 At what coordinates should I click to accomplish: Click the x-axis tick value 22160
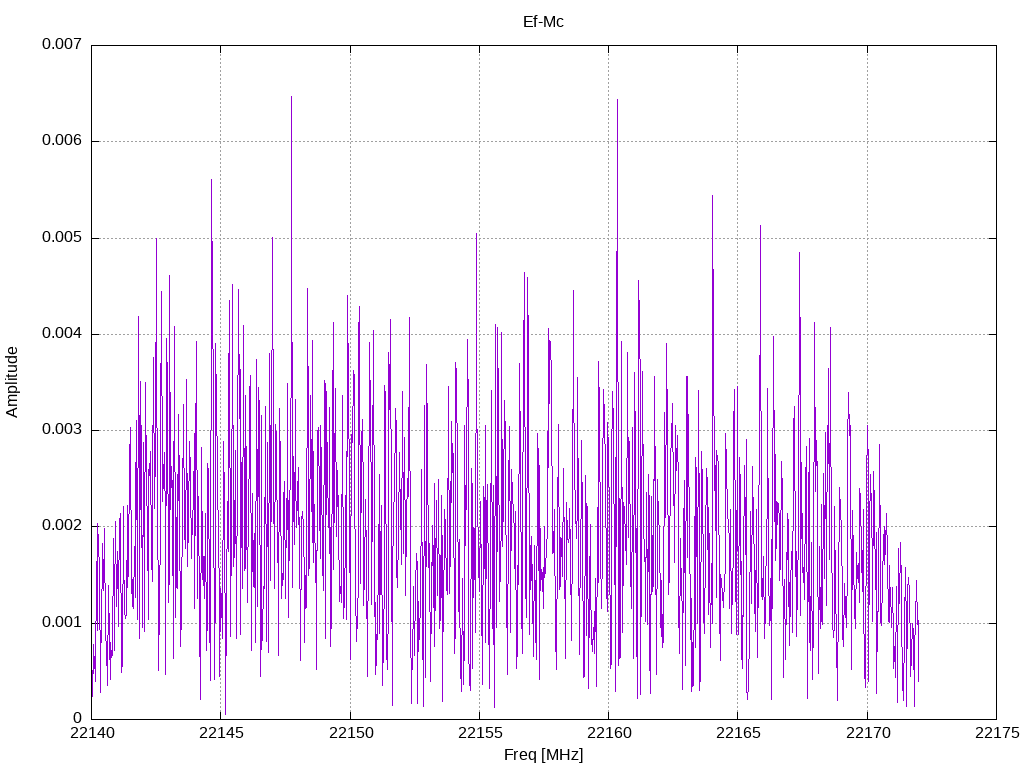click(x=609, y=733)
